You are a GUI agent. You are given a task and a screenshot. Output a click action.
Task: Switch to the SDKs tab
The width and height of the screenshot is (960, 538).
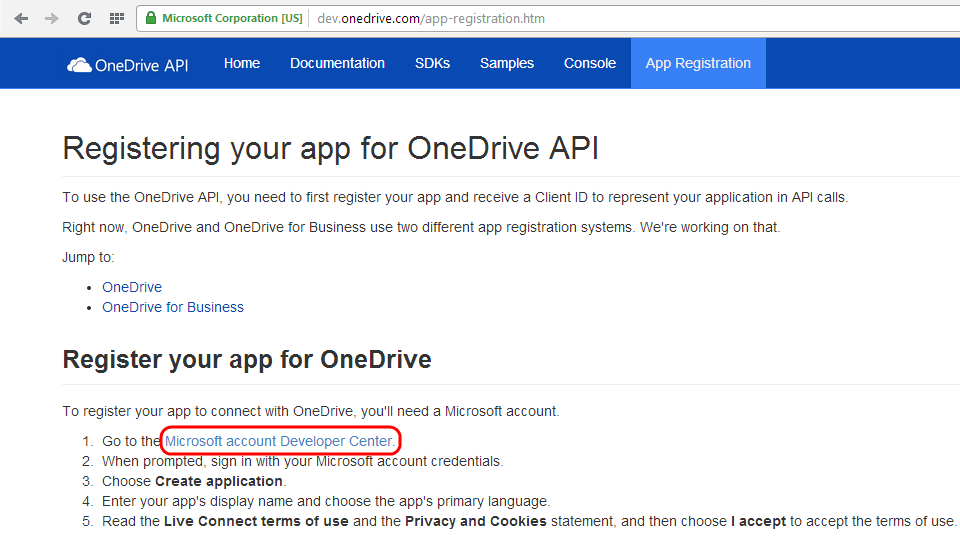[432, 63]
